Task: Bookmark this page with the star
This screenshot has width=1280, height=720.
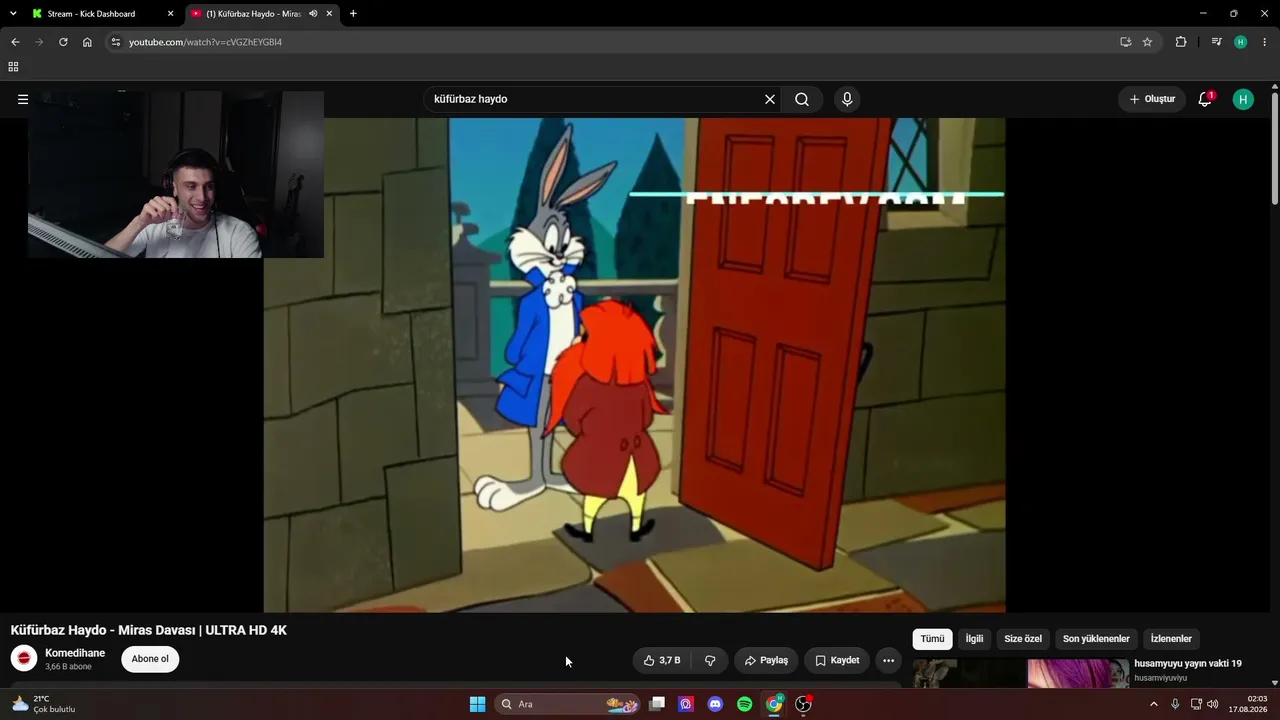Action: tap(1147, 42)
